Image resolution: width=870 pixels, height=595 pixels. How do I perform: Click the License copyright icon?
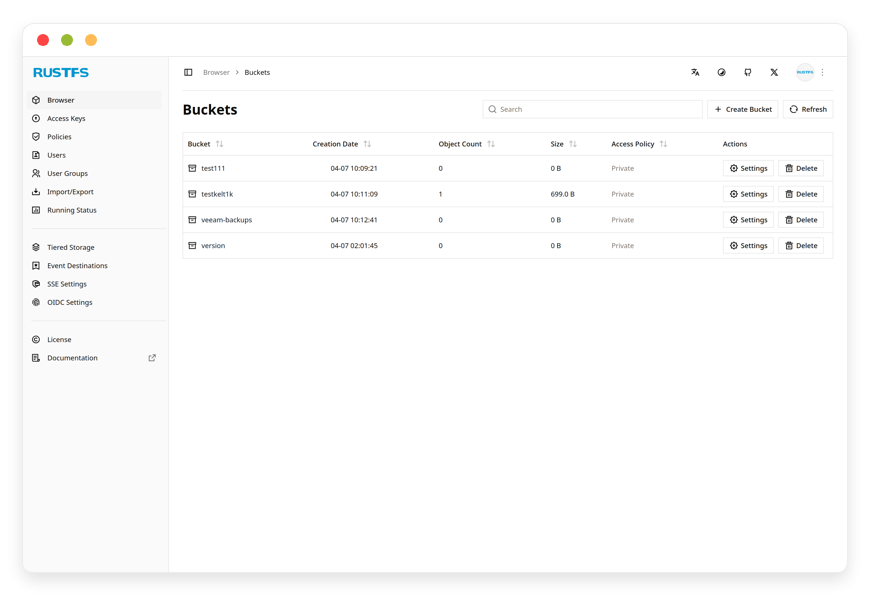(x=36, y=339)
